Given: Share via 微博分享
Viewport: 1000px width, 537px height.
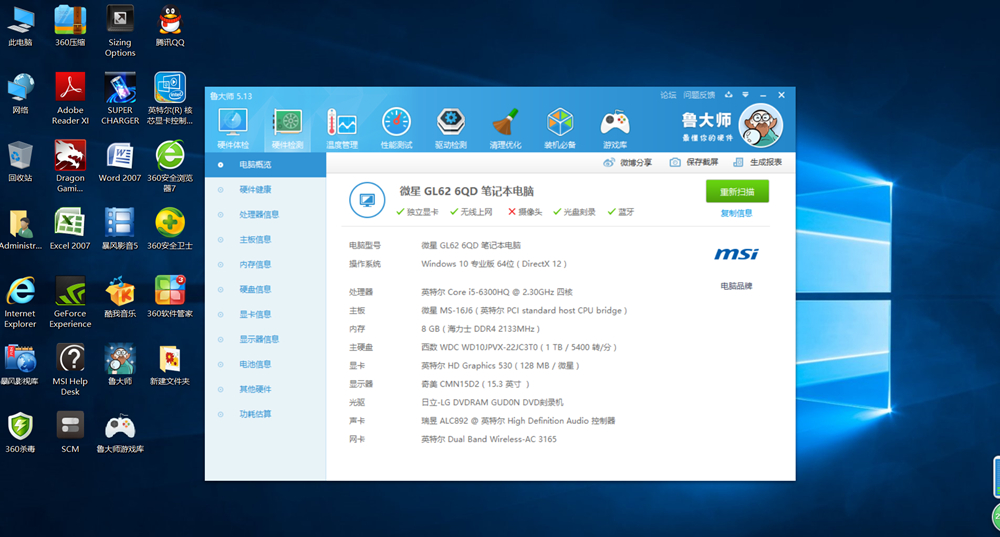Looking at the screenshot, I should pyautogui.click(x=628, y=163).
